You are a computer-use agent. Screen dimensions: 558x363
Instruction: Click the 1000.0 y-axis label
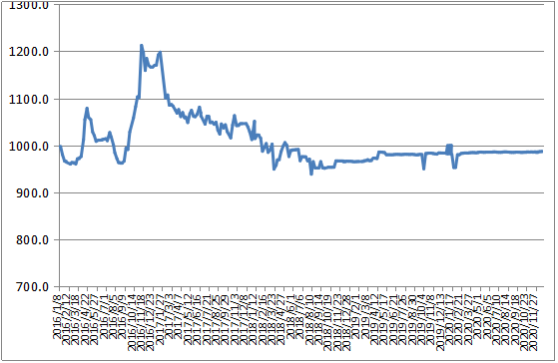[28, 147]
